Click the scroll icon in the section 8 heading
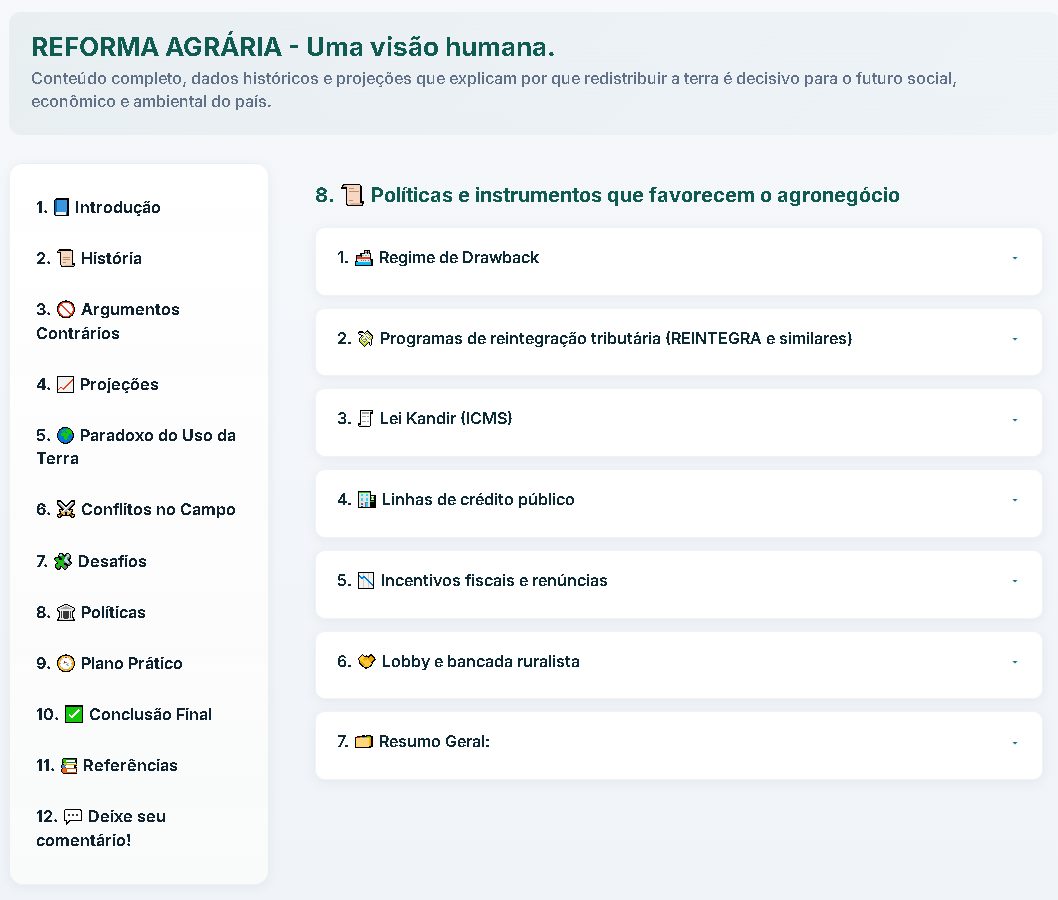Viewport: 1058px width, 900px height. tap(352, 195)
